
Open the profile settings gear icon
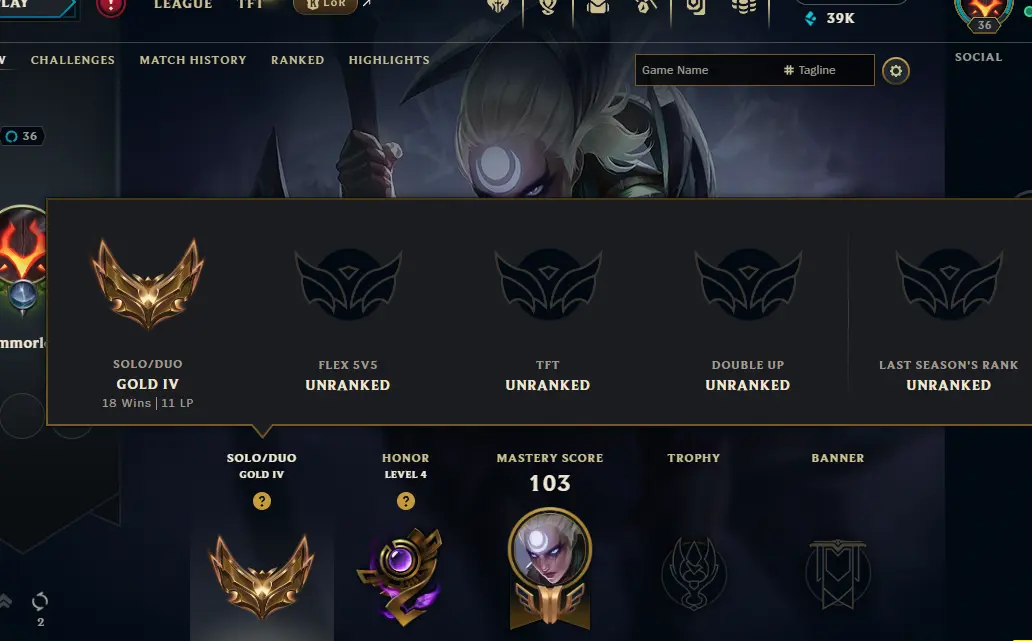click(x=896, y=70)
